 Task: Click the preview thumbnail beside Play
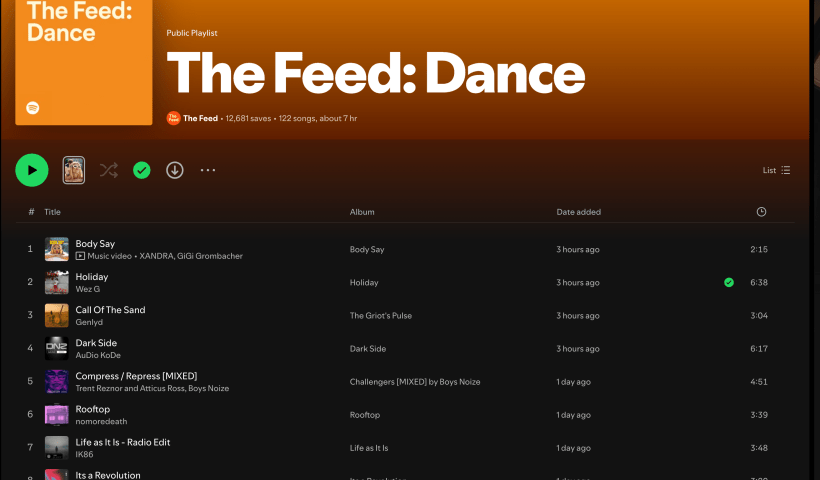(x=74, y=170)
